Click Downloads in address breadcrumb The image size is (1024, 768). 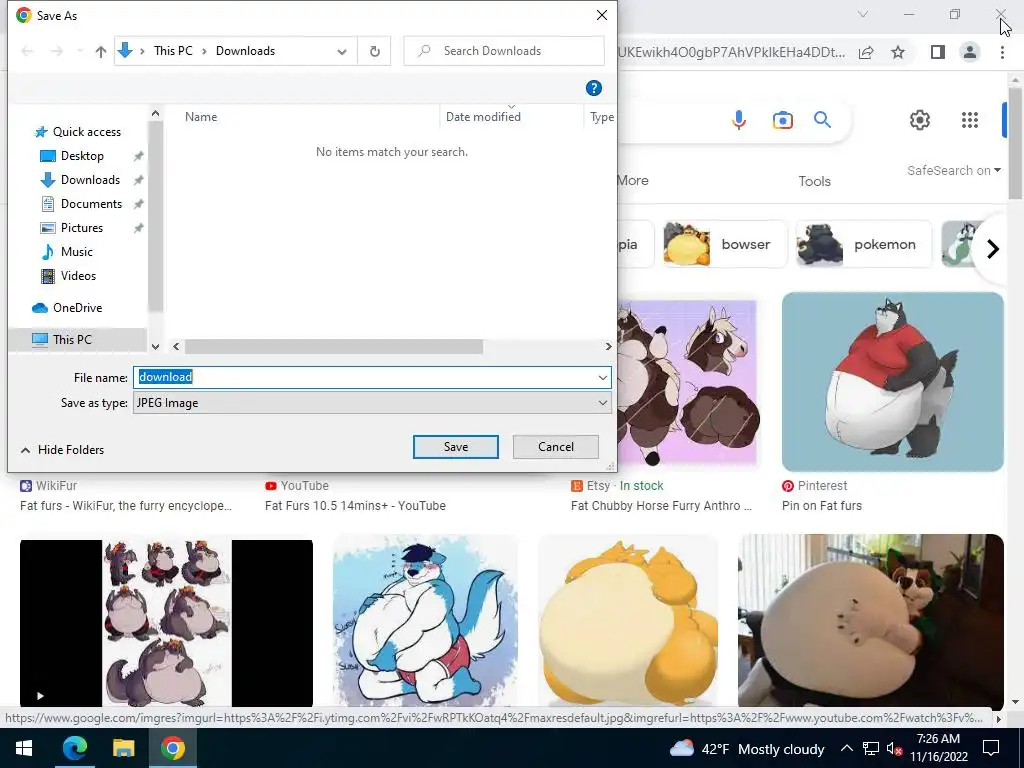click(x=246, y=51)
